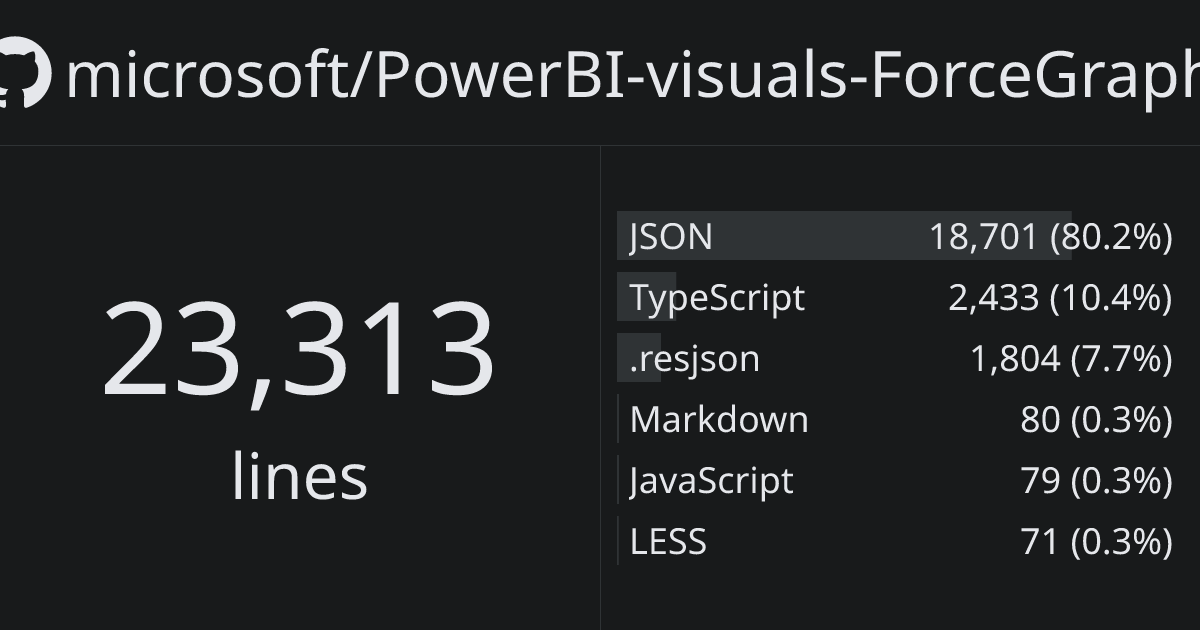This screenshot has width=1200, height=630.
Task: Click the JavaScript 79 (0.3%) value
Action: (1096, 481)
